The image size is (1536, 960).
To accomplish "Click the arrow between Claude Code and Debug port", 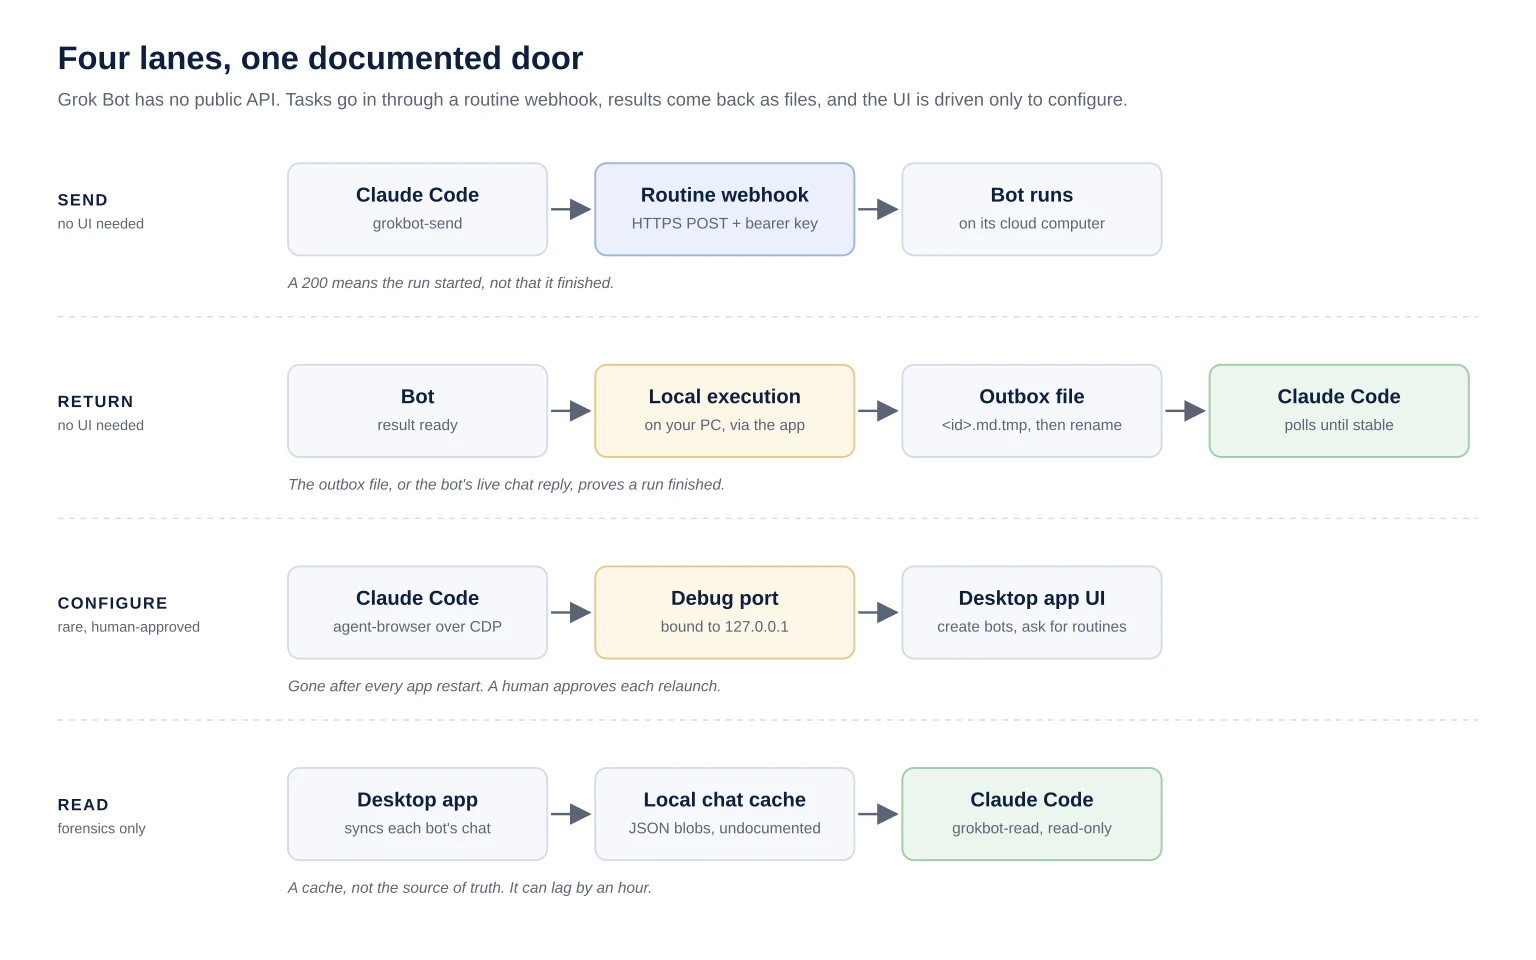I will coord(571,613).
